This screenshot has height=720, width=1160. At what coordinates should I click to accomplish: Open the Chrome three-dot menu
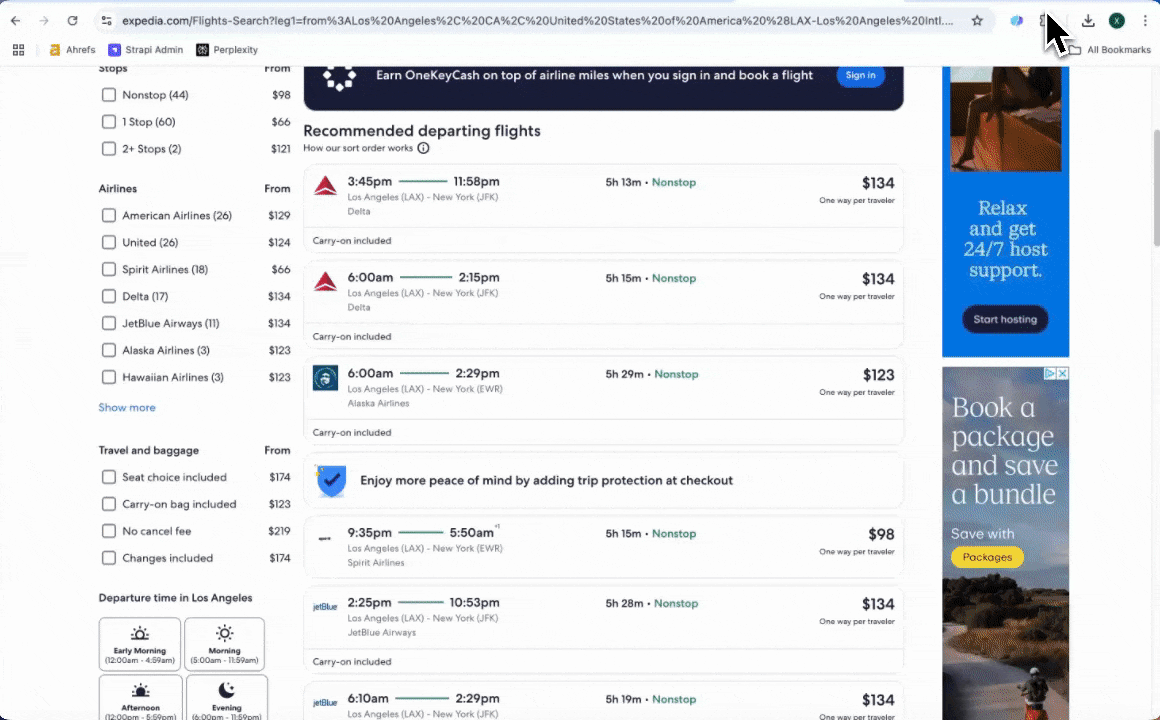pos(1145,20)
